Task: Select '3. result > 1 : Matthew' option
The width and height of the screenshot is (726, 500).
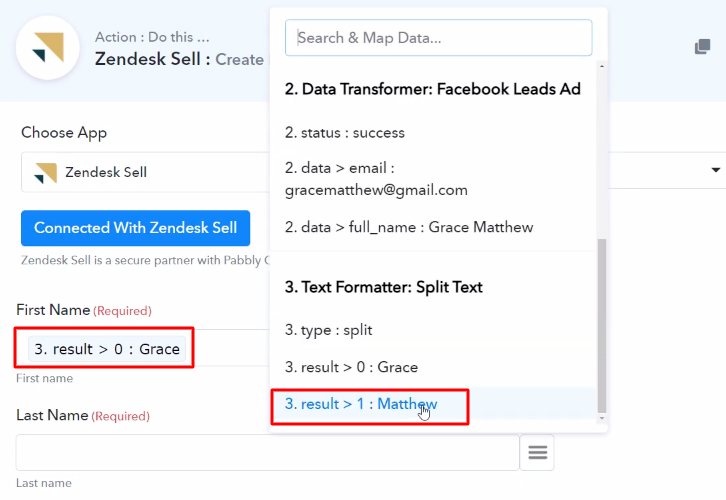Action: [361, 404]
